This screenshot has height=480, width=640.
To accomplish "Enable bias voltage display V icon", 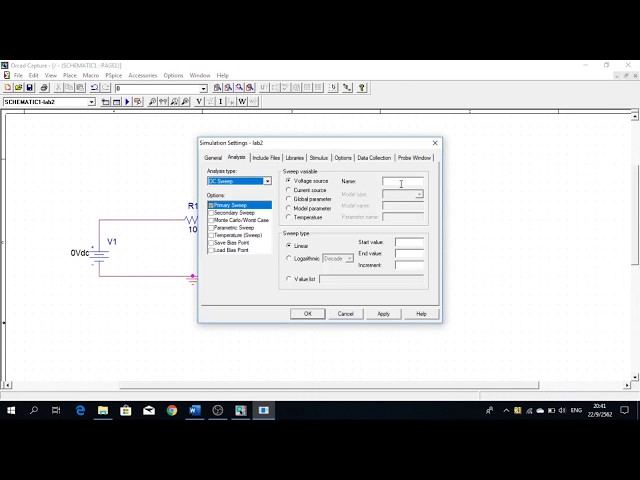I will tap(199, 102).
